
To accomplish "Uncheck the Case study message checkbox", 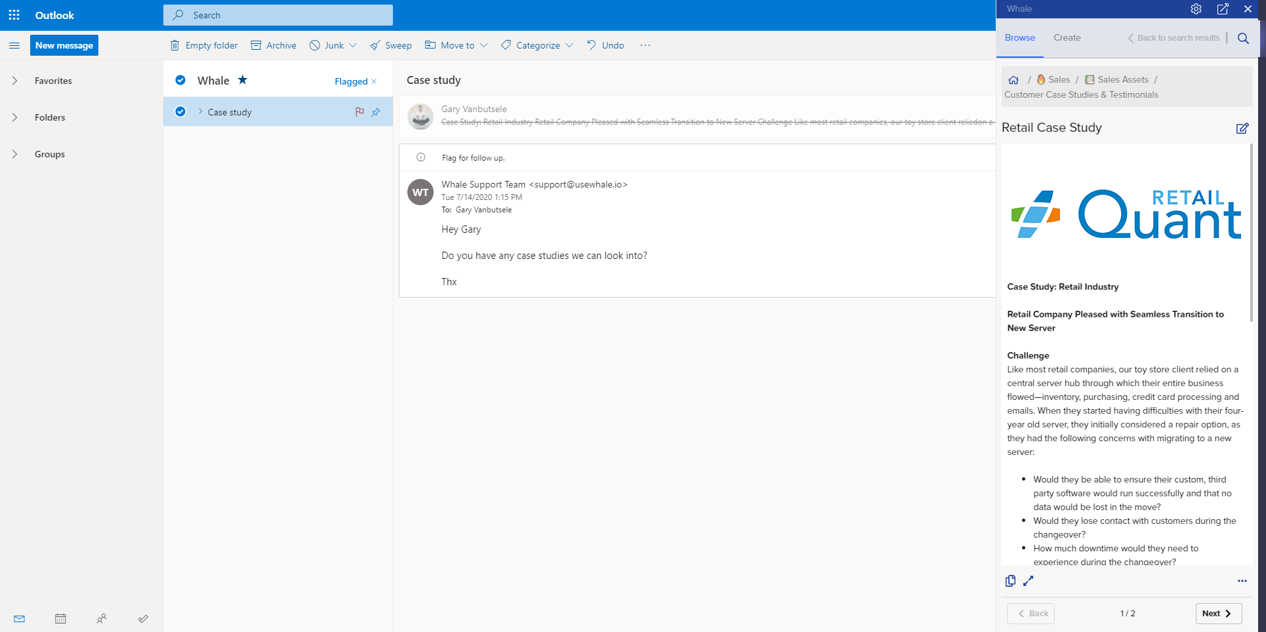I will click(180, 112).
